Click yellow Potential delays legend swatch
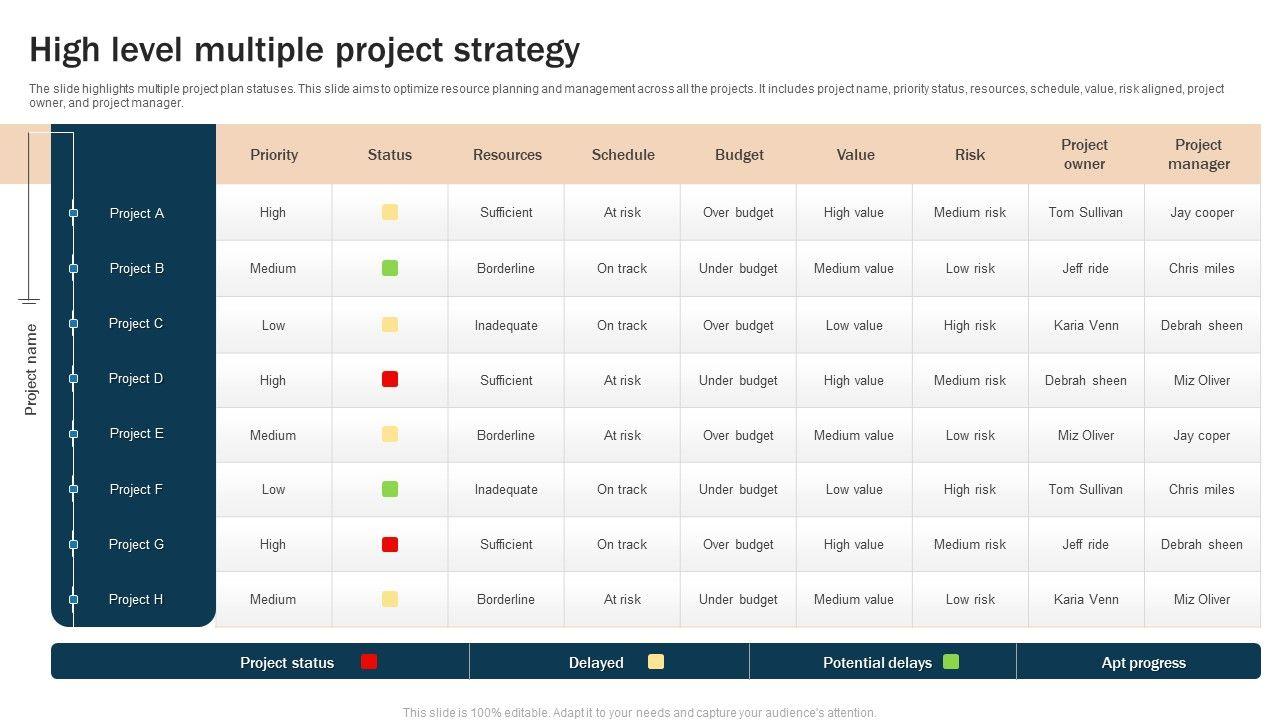Screen dimensions: 1280x720 tap(656, 661)
